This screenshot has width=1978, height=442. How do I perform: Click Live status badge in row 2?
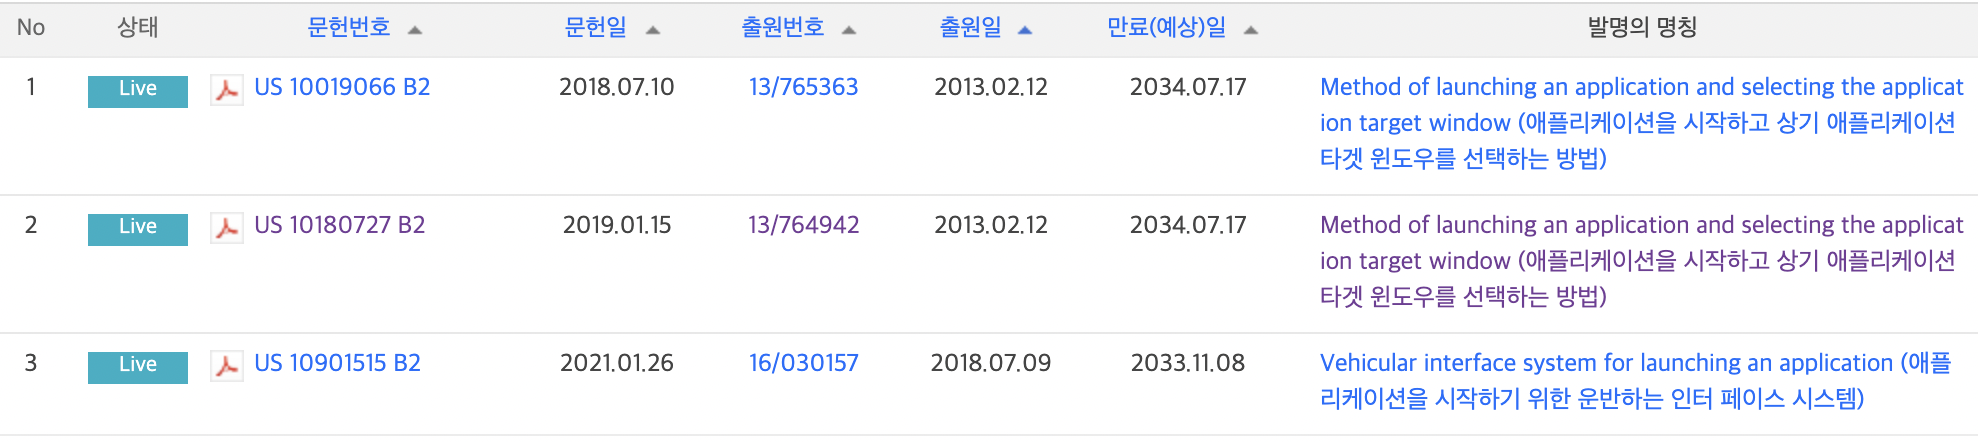138,228
